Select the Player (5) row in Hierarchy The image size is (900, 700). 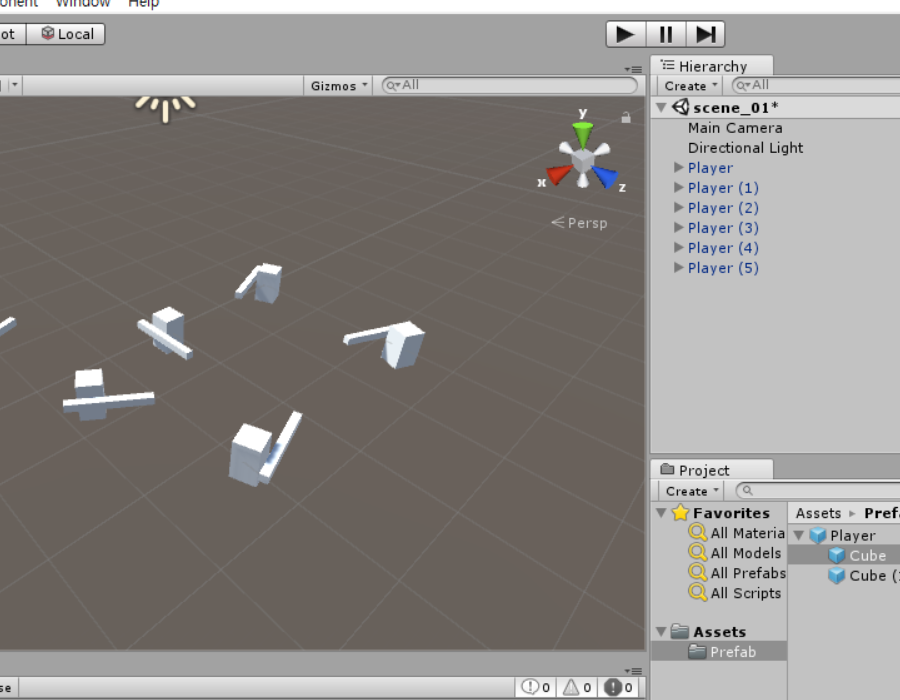pyautogui.click(x=776, y=268)
